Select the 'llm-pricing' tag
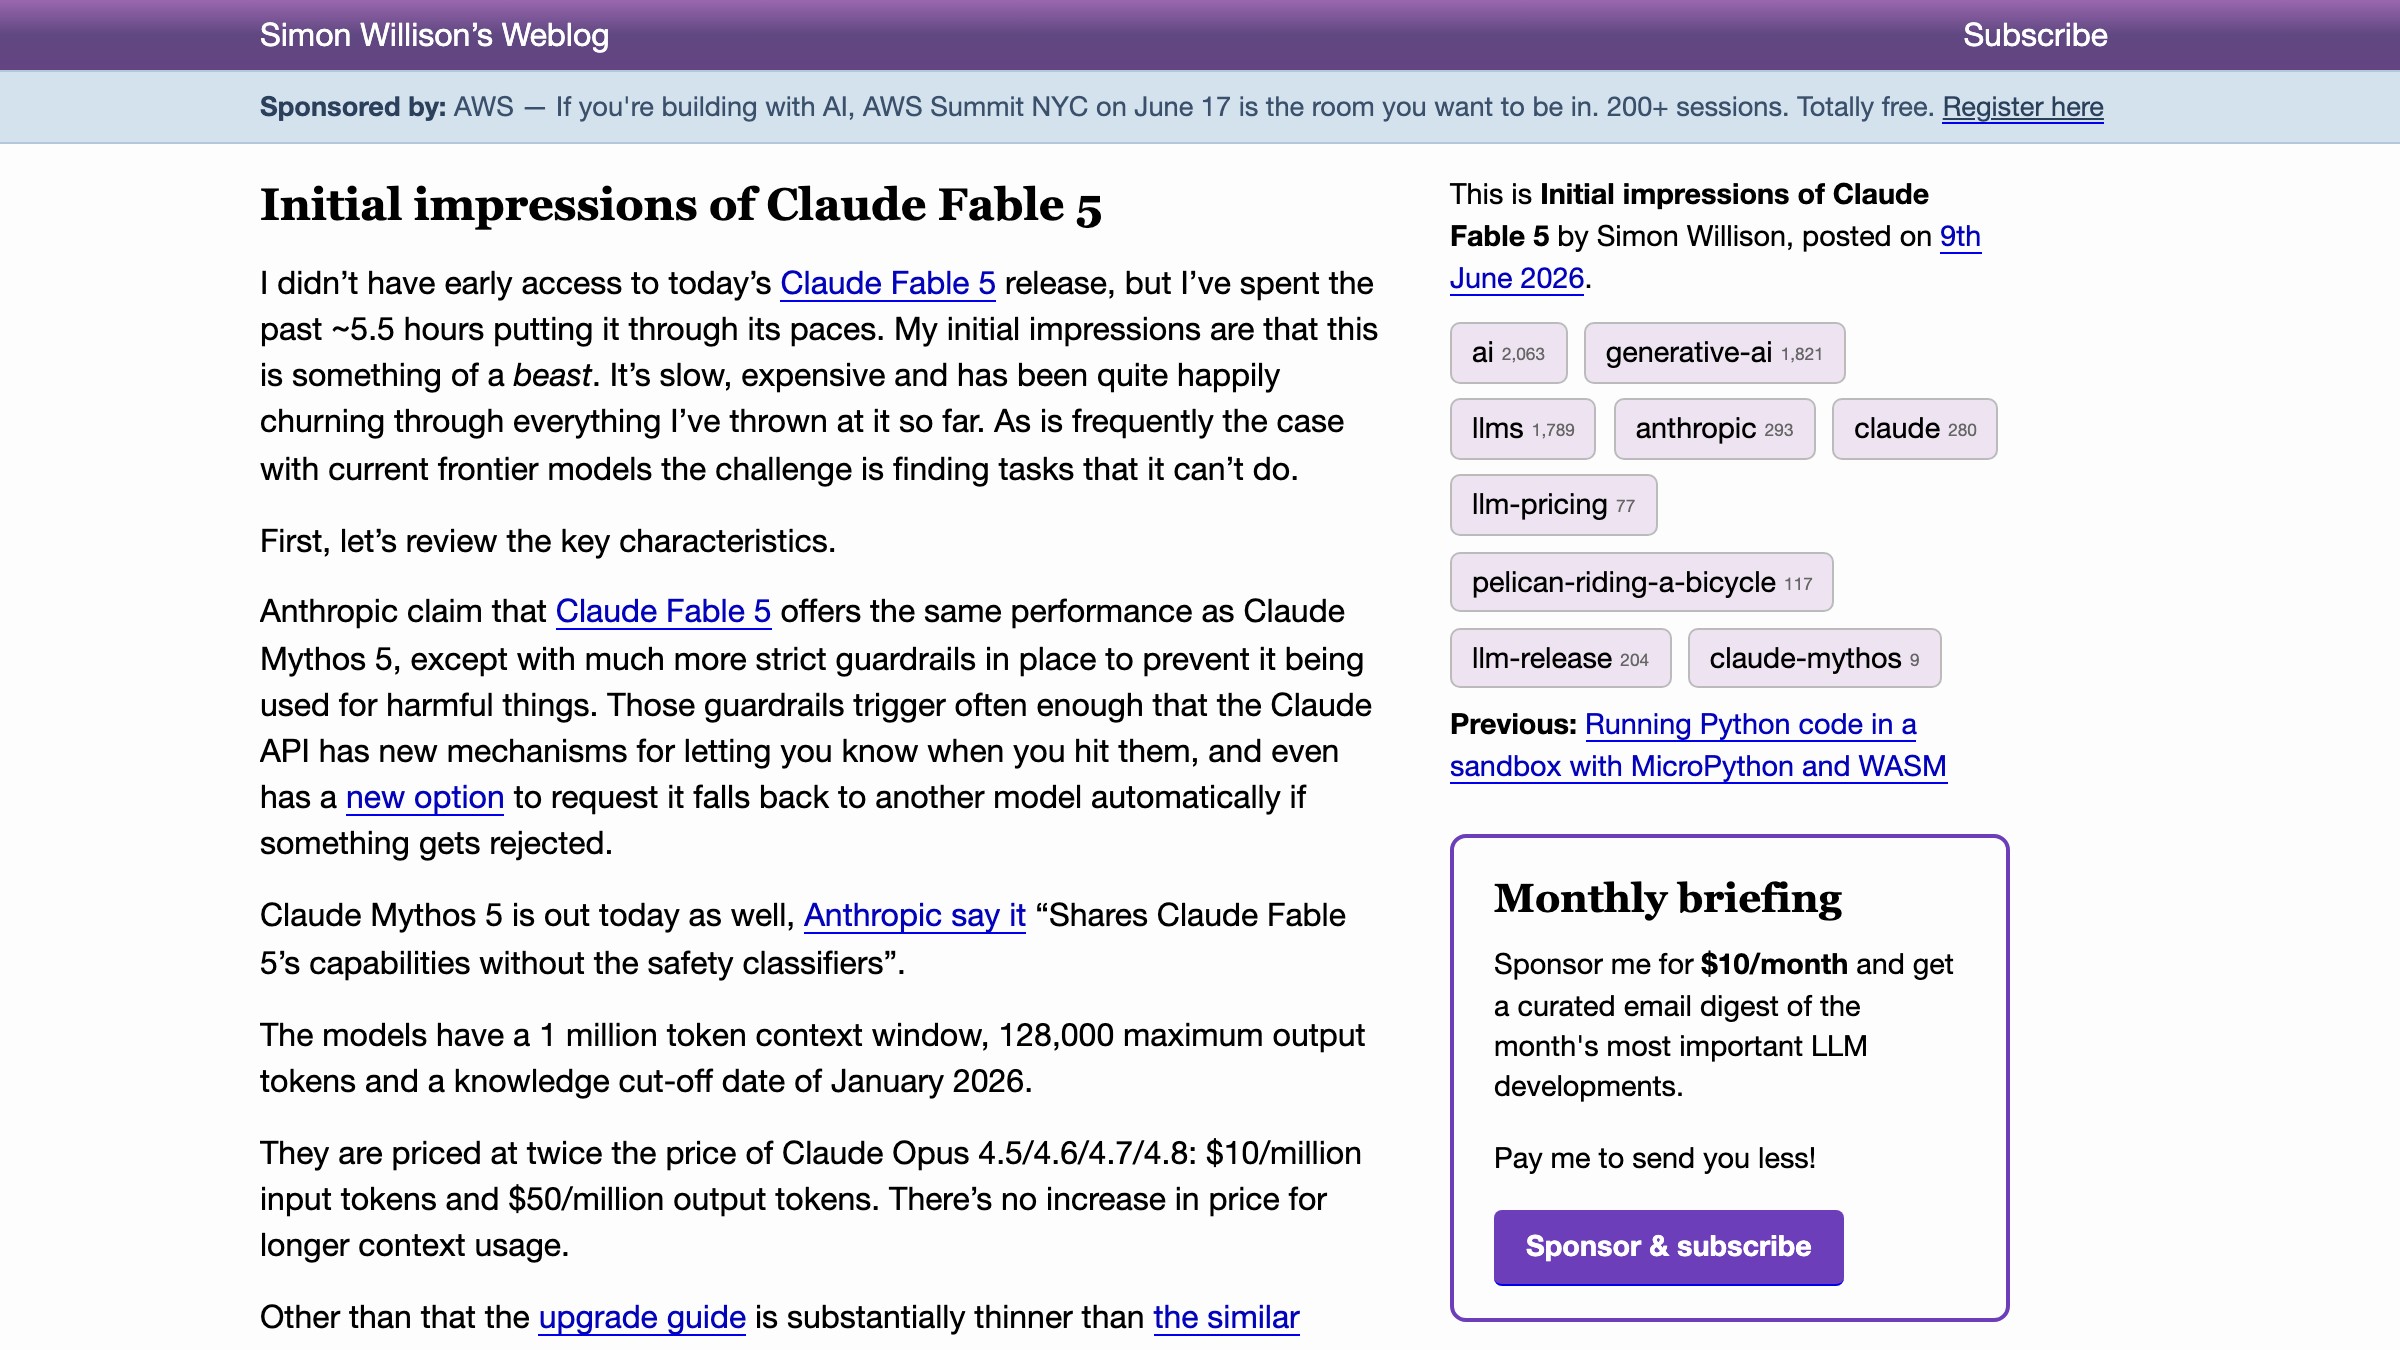2400x1350 pixels. [1553, 505]
